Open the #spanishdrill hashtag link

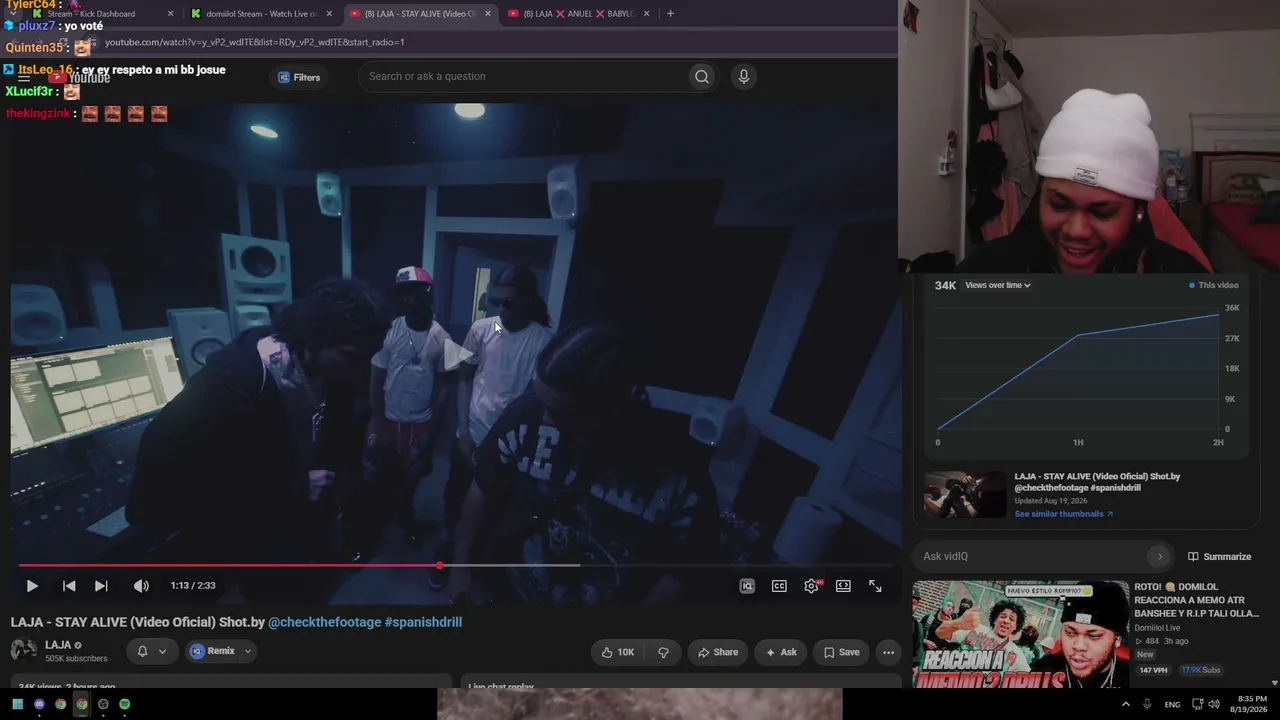pyautogui.click(x=423, y=622)
